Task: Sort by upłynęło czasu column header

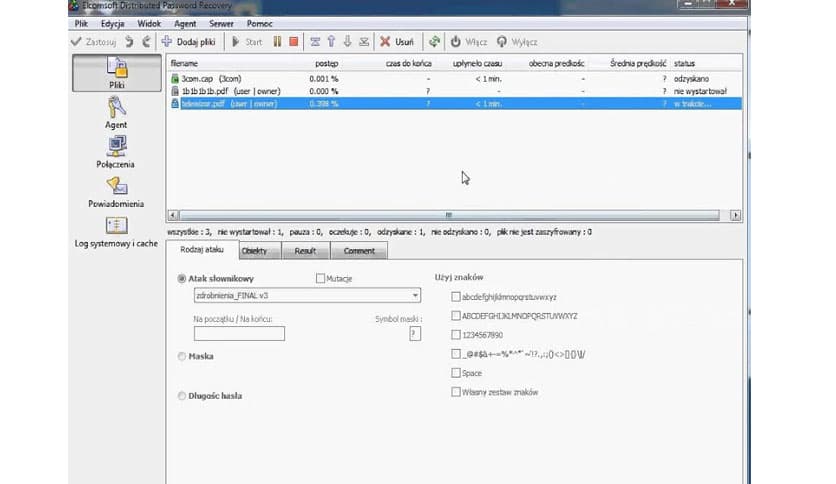Action: [477, 63]
